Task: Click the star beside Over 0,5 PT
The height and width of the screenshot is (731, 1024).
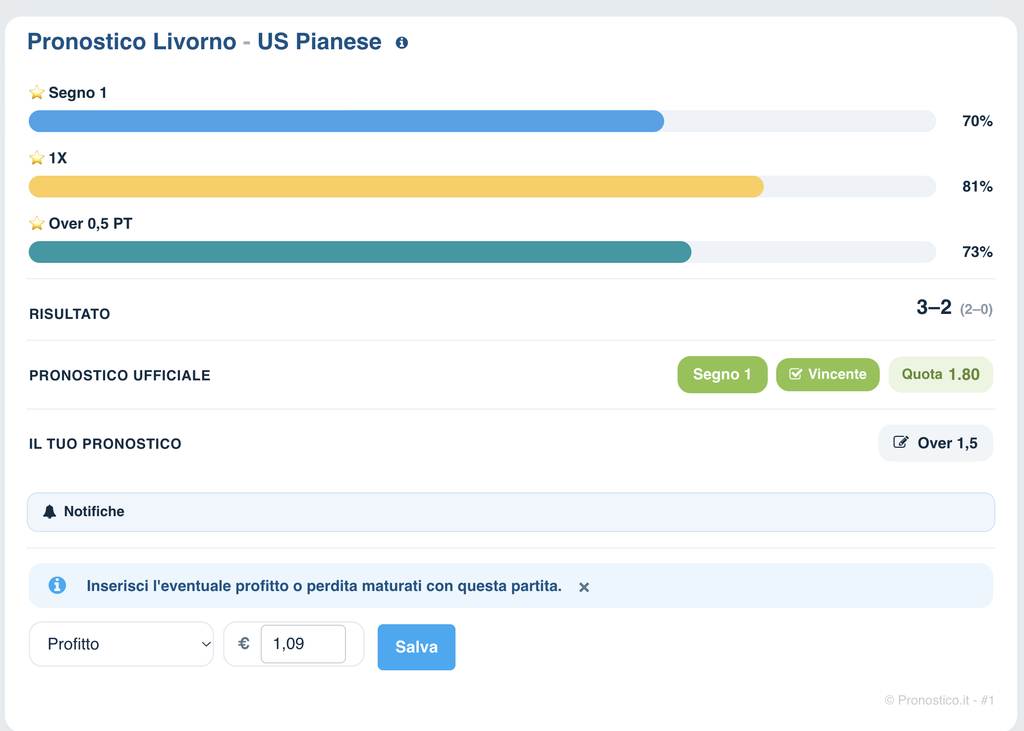Action: coord(37,223)
